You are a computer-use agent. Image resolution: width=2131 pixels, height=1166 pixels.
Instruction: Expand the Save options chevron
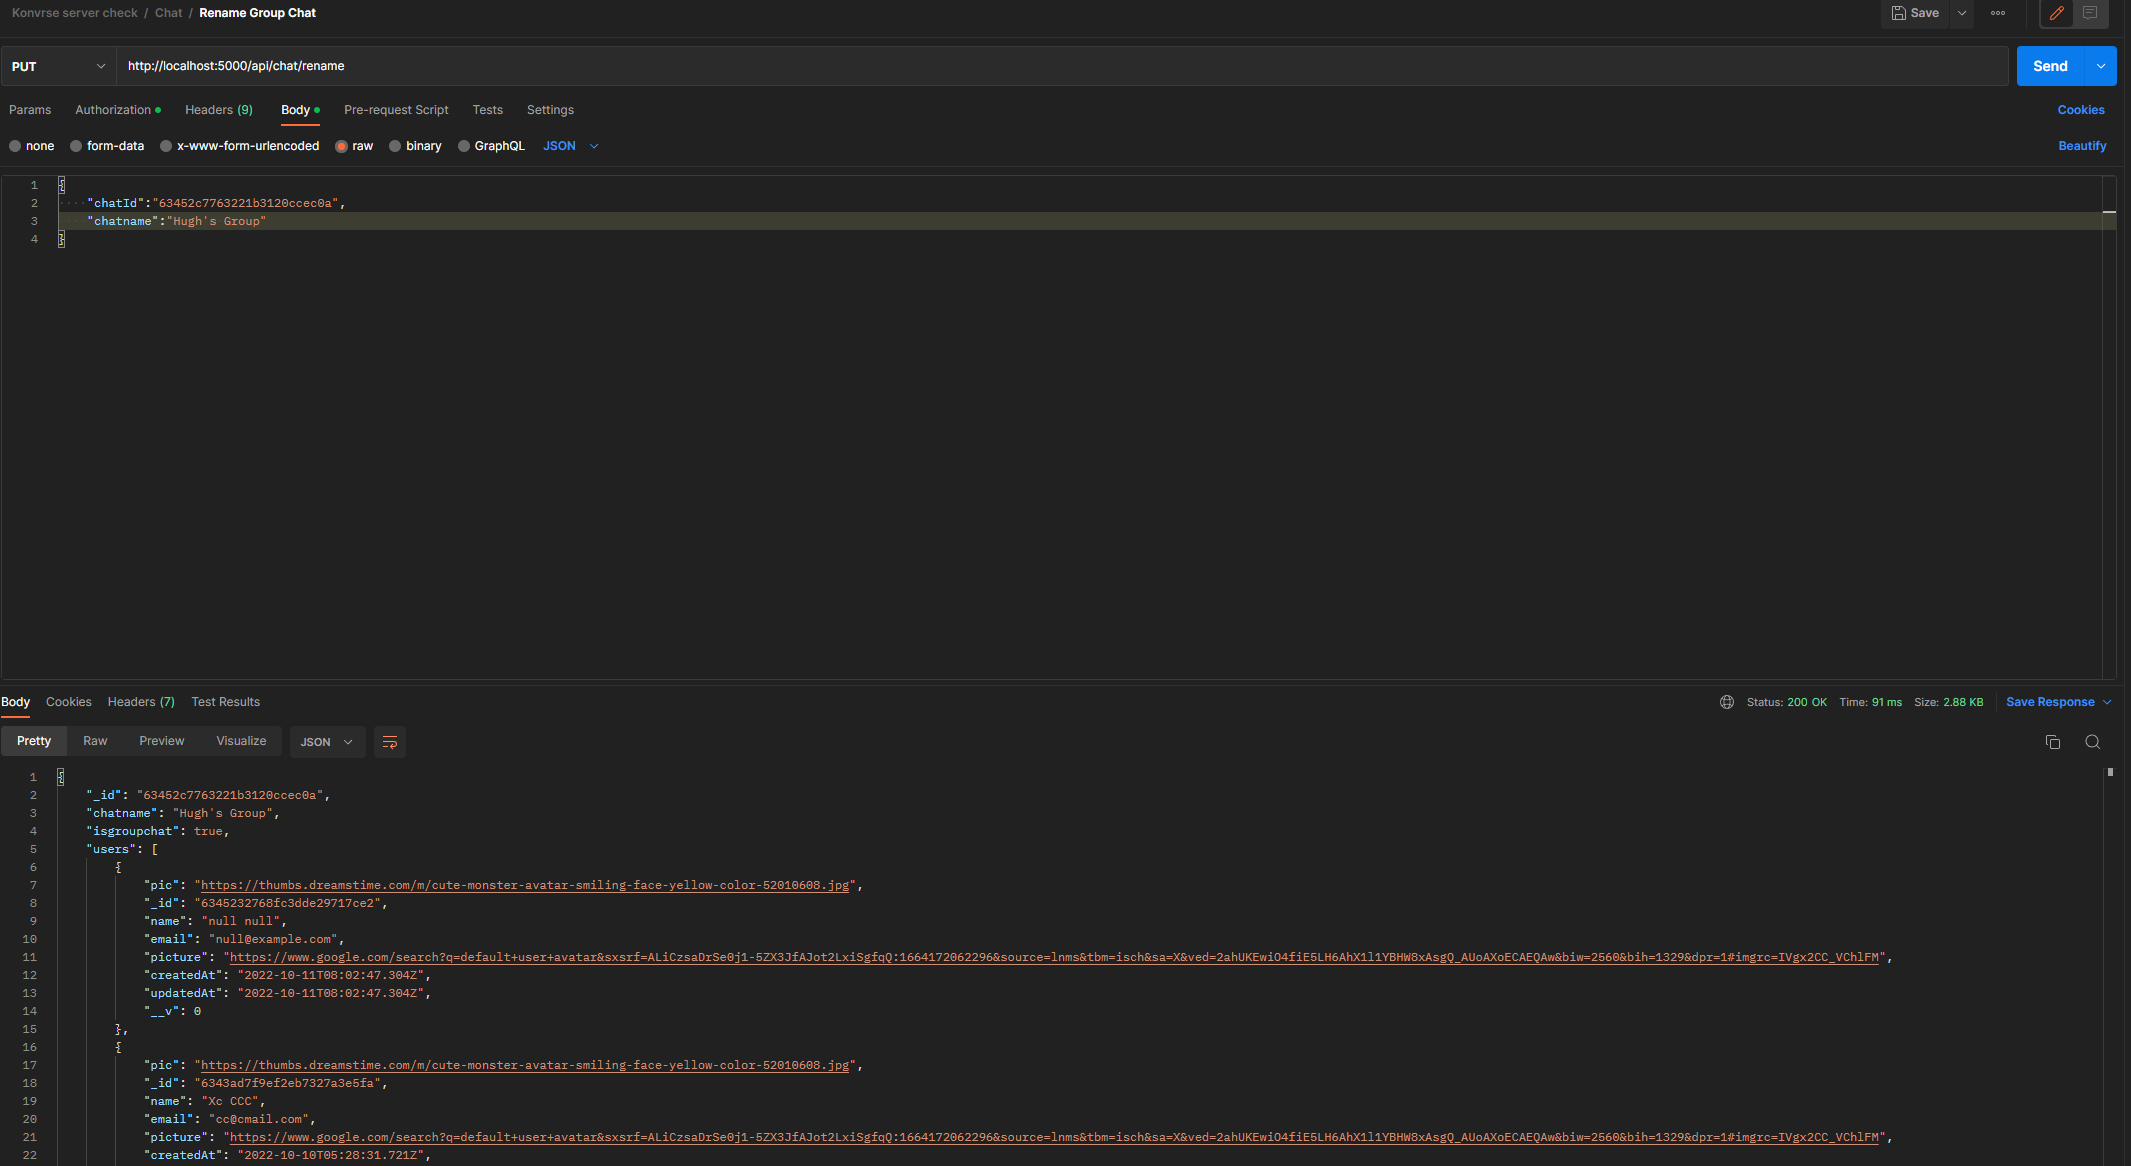[x=1962, y=13]
